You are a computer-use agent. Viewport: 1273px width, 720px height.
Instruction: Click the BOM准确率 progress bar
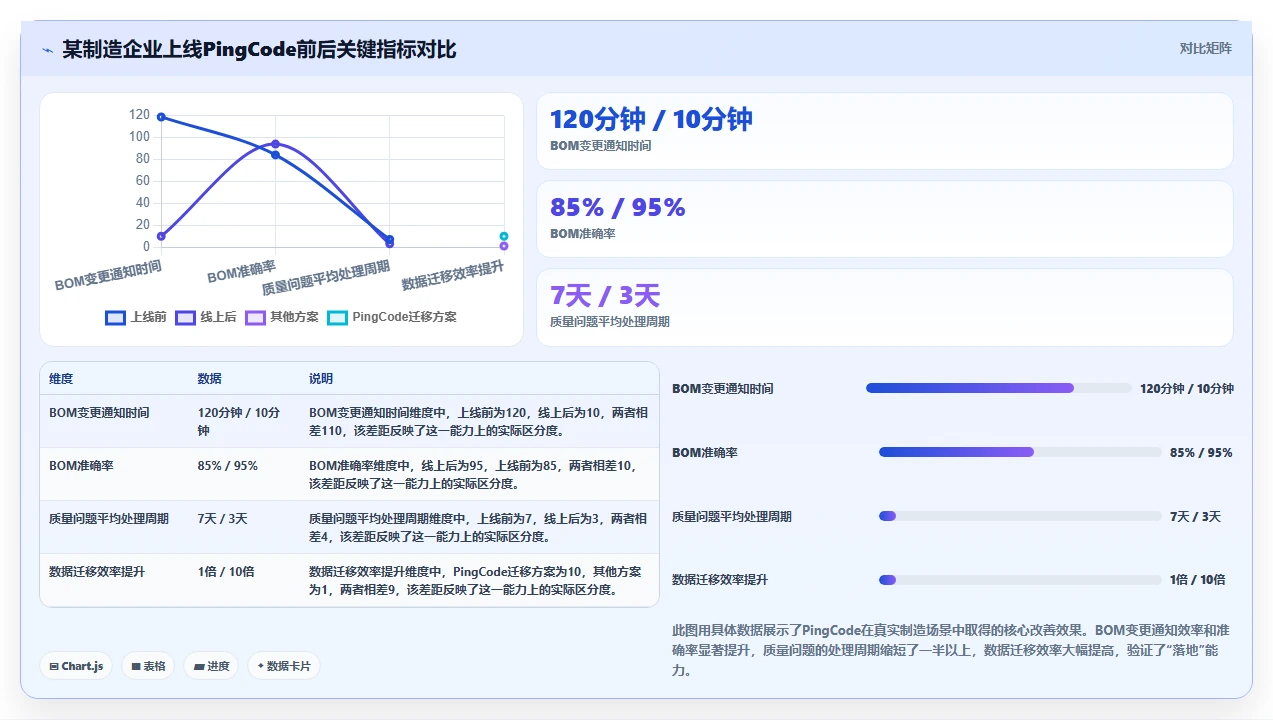click(x=1020, y=452)
